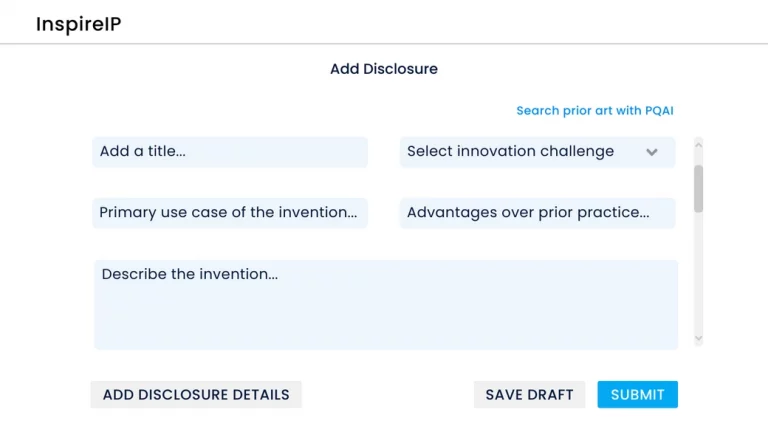Select the Advantages over prior practice field

pyautogui.click(x=537, y=213)
